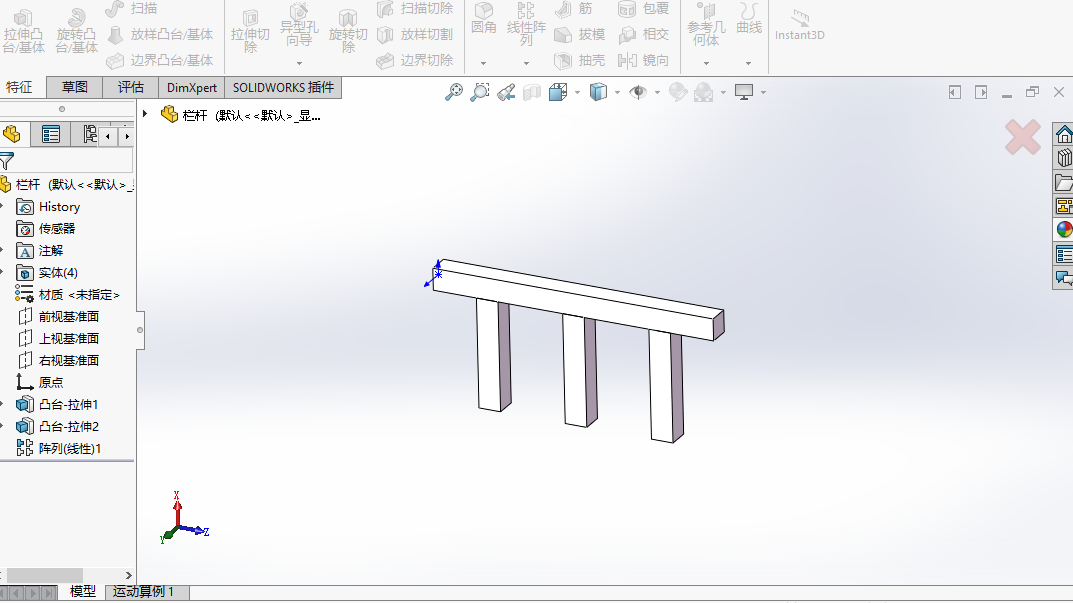Open the ConfigurationManager tab
Image resolution: width=1073 pixels, height=603 pixels.
coord(89,135)
